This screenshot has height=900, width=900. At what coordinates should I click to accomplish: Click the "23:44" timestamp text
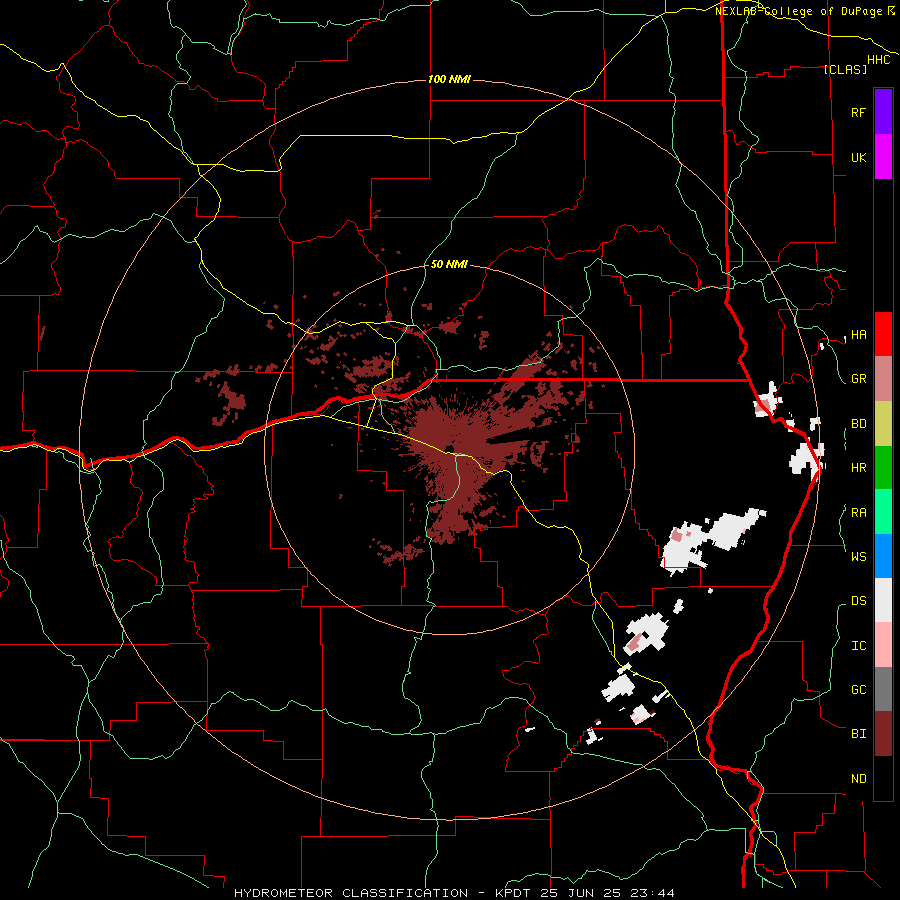pyautogui.click(x=655, y=893)
